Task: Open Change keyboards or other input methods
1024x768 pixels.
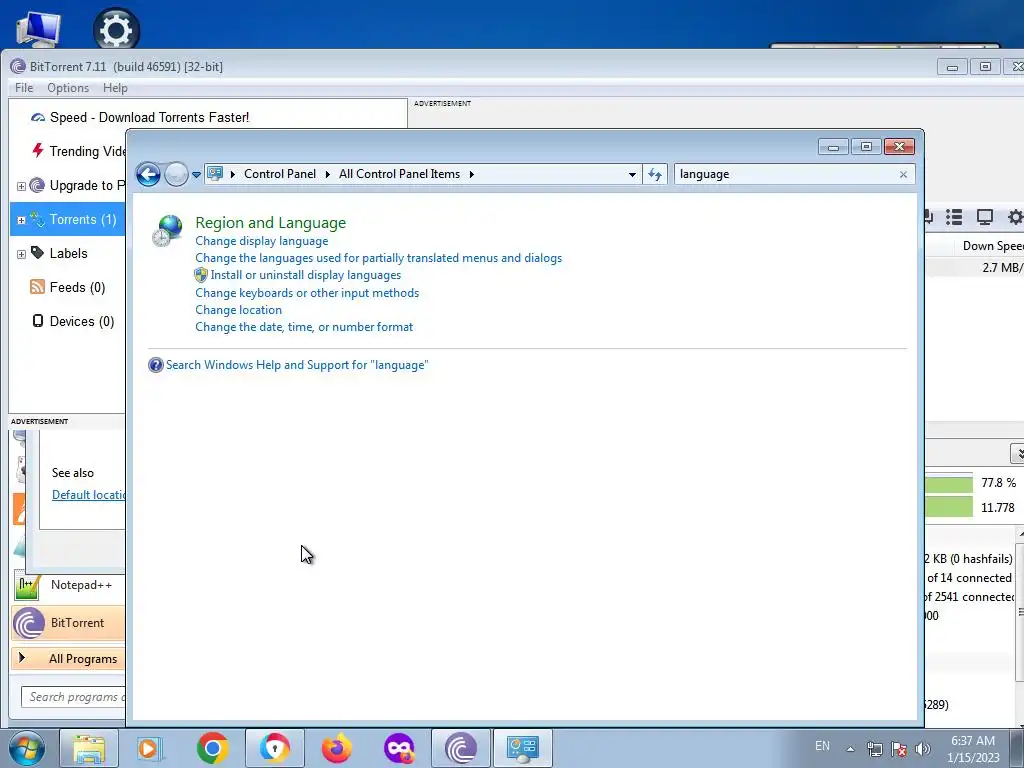Action: pos(307,293)
